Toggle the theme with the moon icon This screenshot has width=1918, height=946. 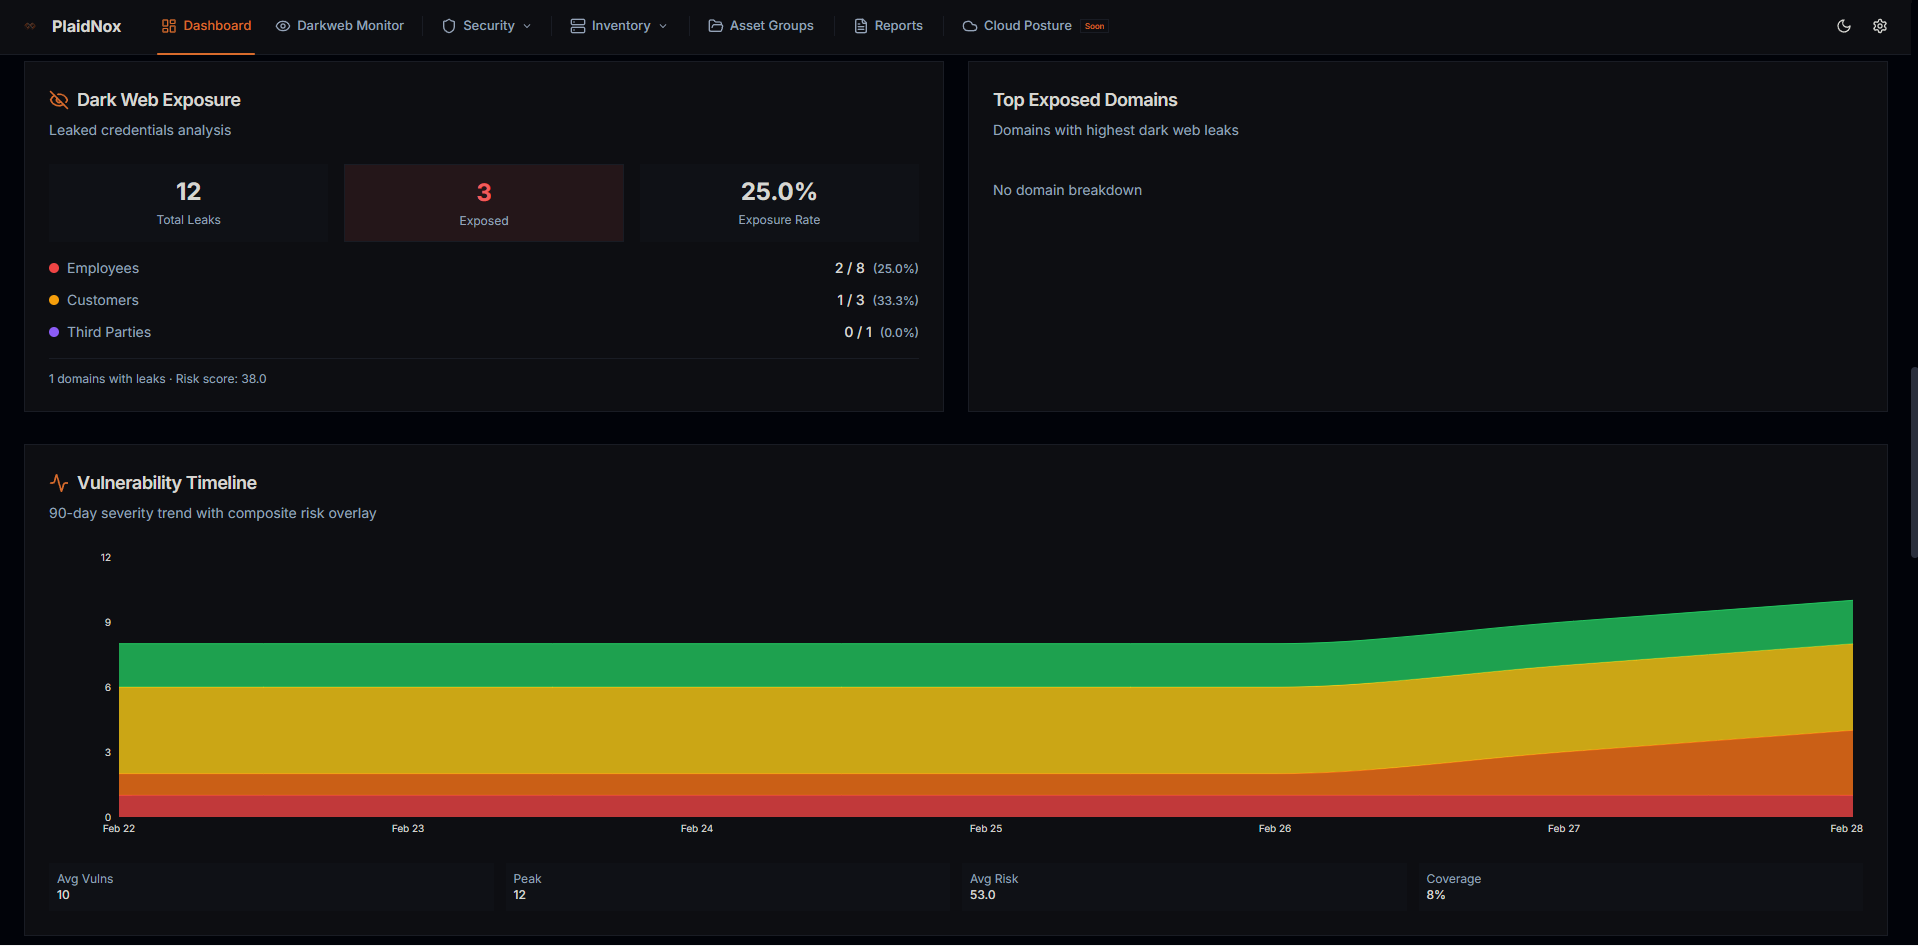1844,26
